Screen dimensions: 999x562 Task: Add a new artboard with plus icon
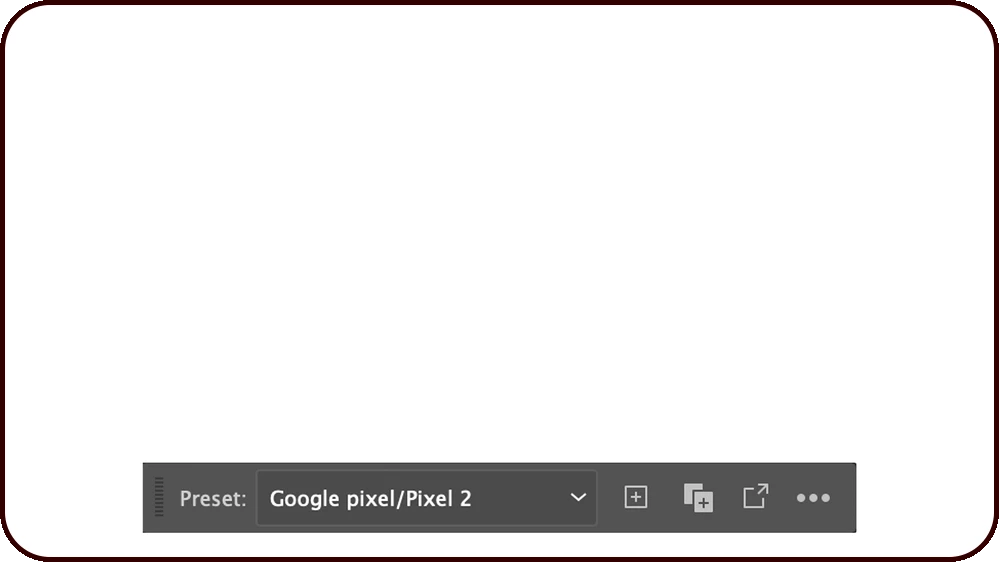tap(635, 497)
